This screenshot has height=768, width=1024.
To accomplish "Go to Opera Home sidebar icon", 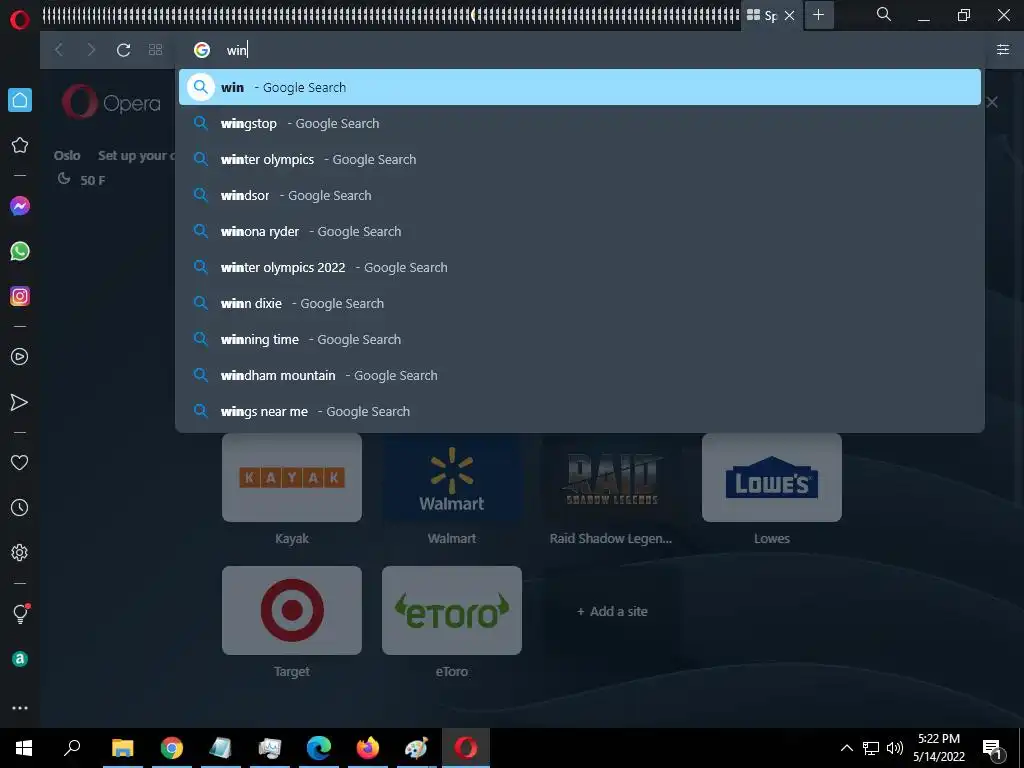I will [x=20, y=100].
